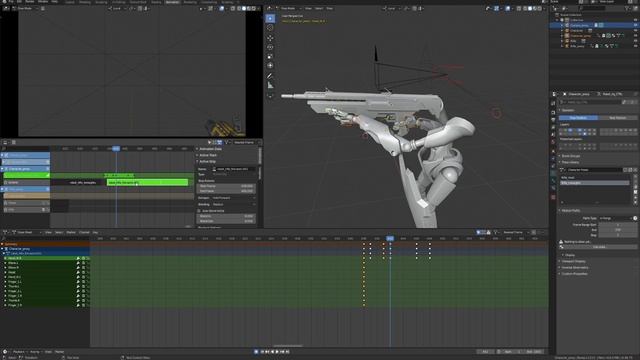Toggle visibility eye of Character in outliner

point(635,30)
